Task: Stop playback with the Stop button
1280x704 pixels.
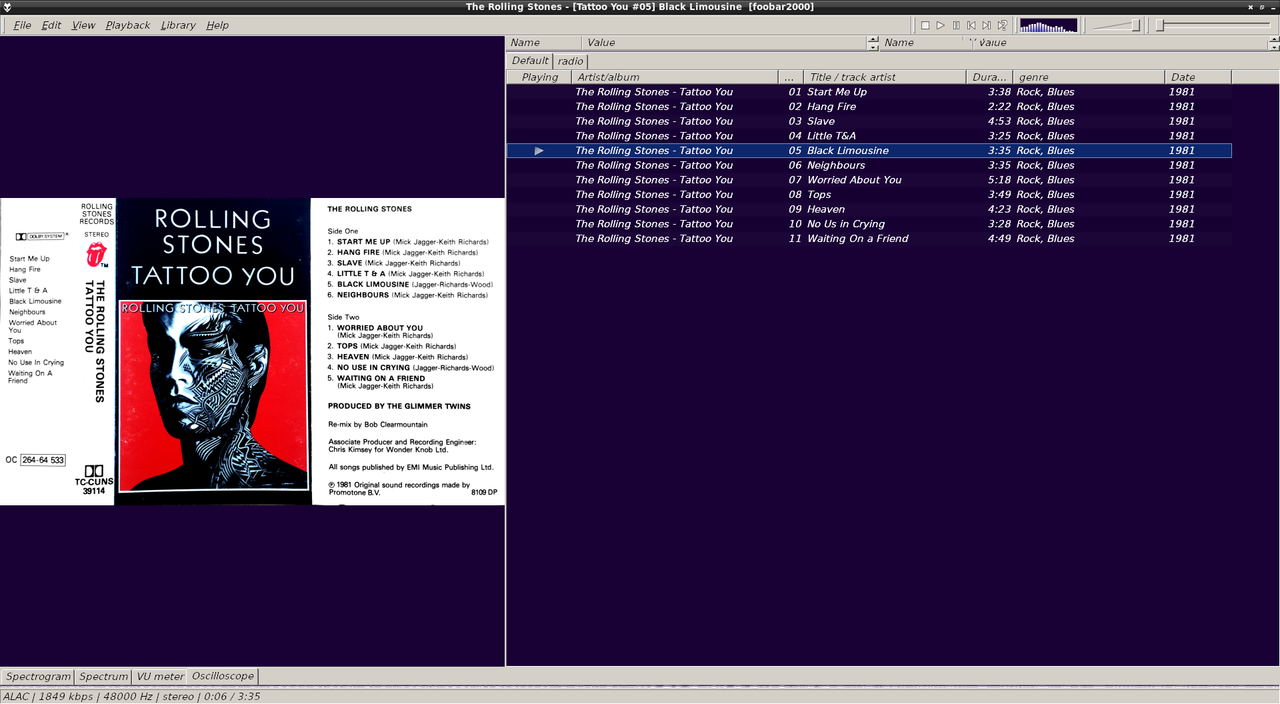Action: tap(925, 25)
